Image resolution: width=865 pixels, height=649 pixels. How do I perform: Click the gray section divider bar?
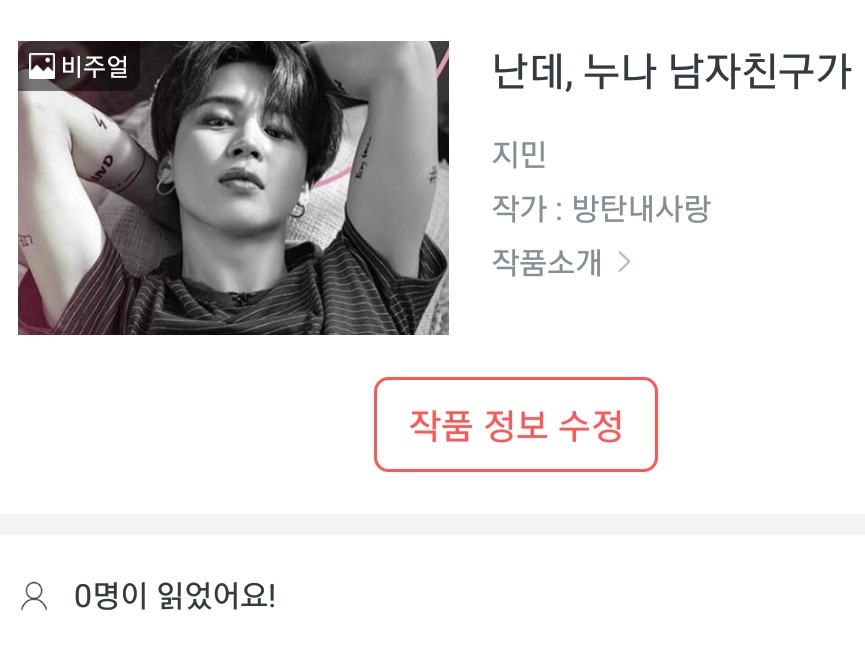pyautogui.click(x=432, y=524)
